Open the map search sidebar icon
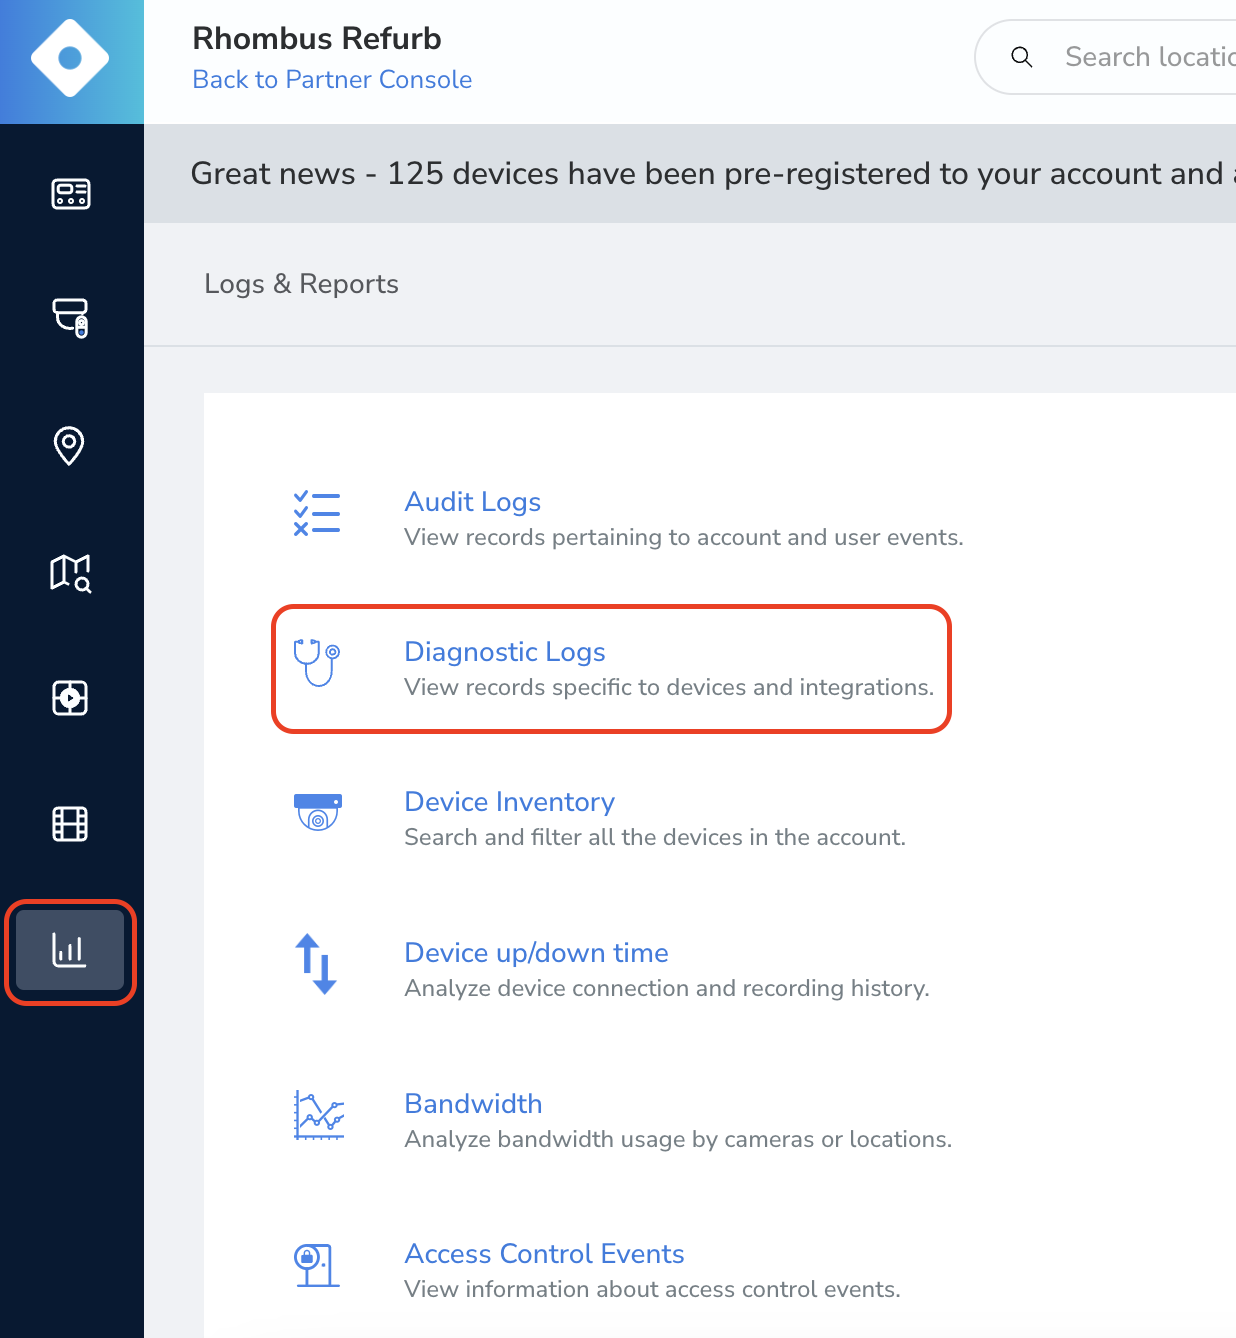Screen dimensions: 1236x1338 70,572
